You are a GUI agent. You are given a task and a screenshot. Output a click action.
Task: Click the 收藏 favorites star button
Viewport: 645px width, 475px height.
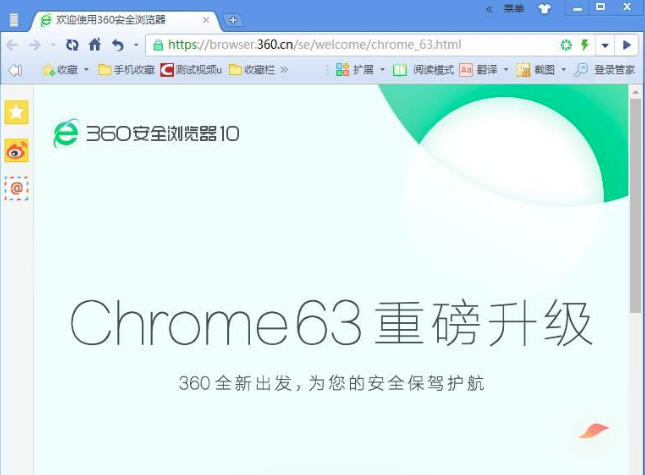[60, 70]
